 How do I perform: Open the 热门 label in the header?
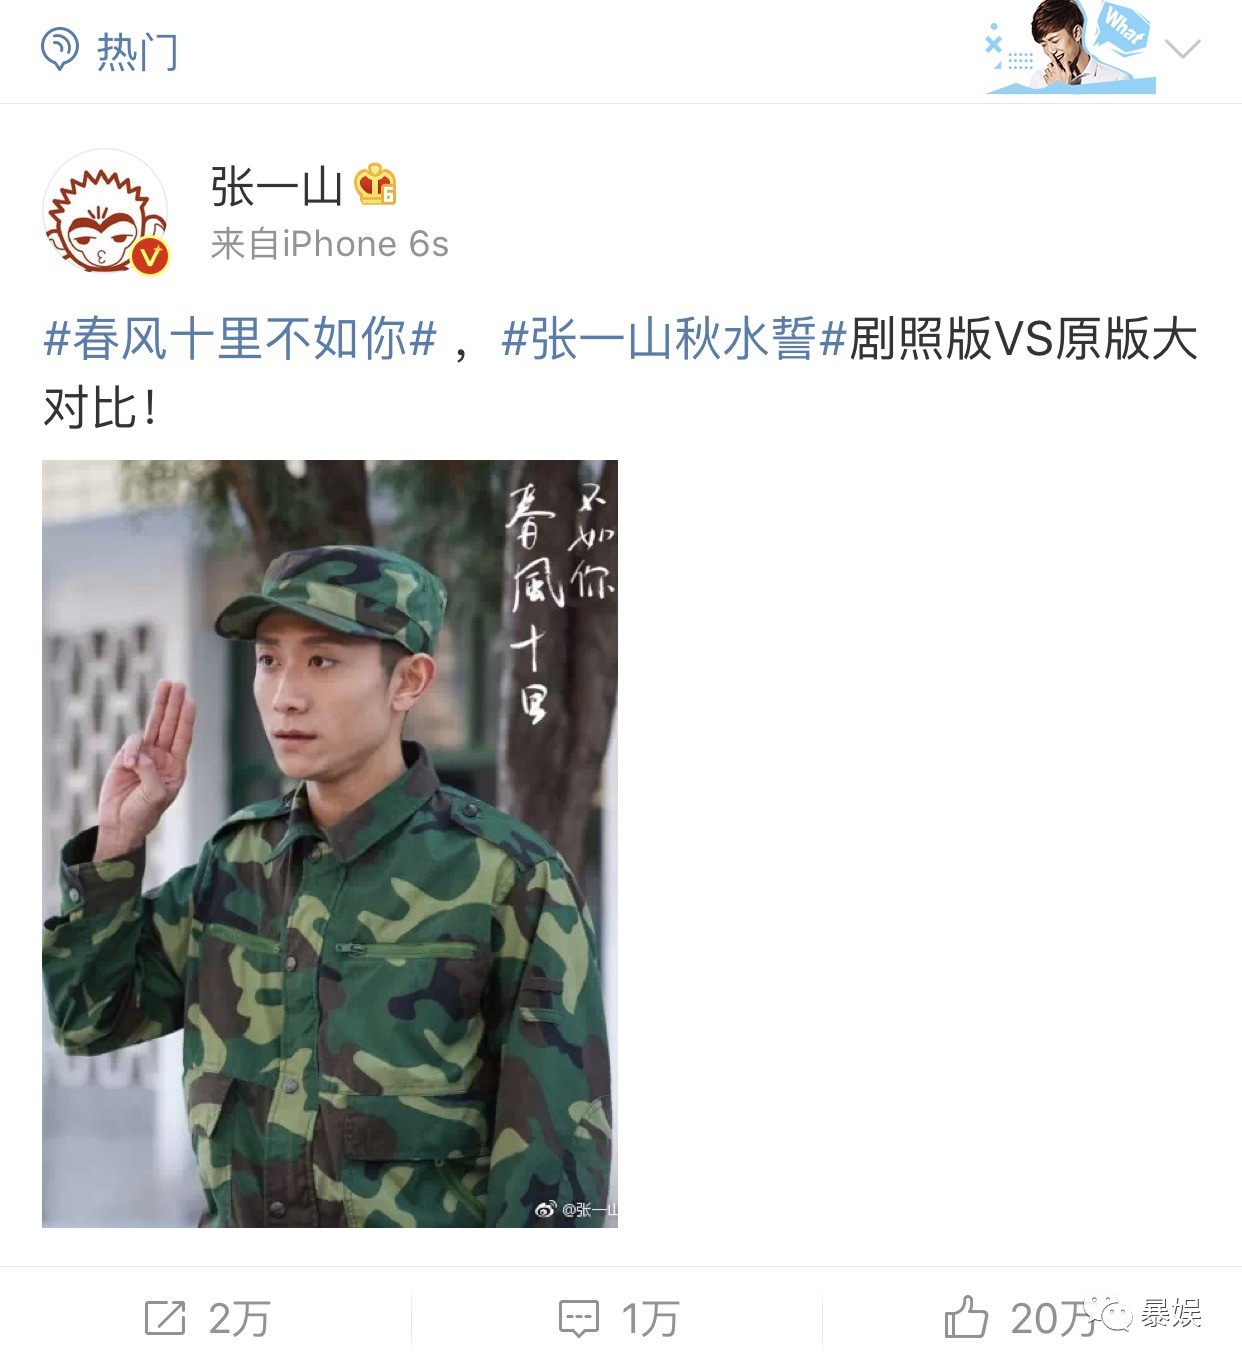point(137,52)
